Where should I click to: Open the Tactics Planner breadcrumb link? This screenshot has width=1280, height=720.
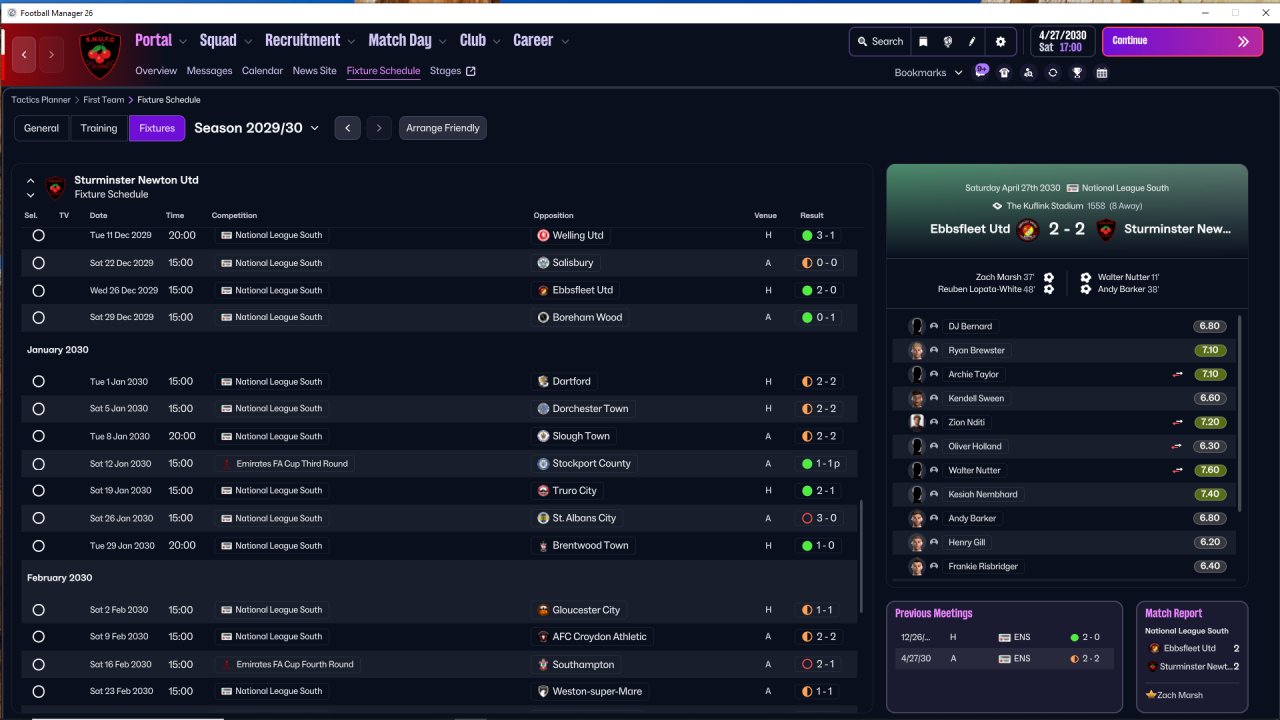(41, 100)
